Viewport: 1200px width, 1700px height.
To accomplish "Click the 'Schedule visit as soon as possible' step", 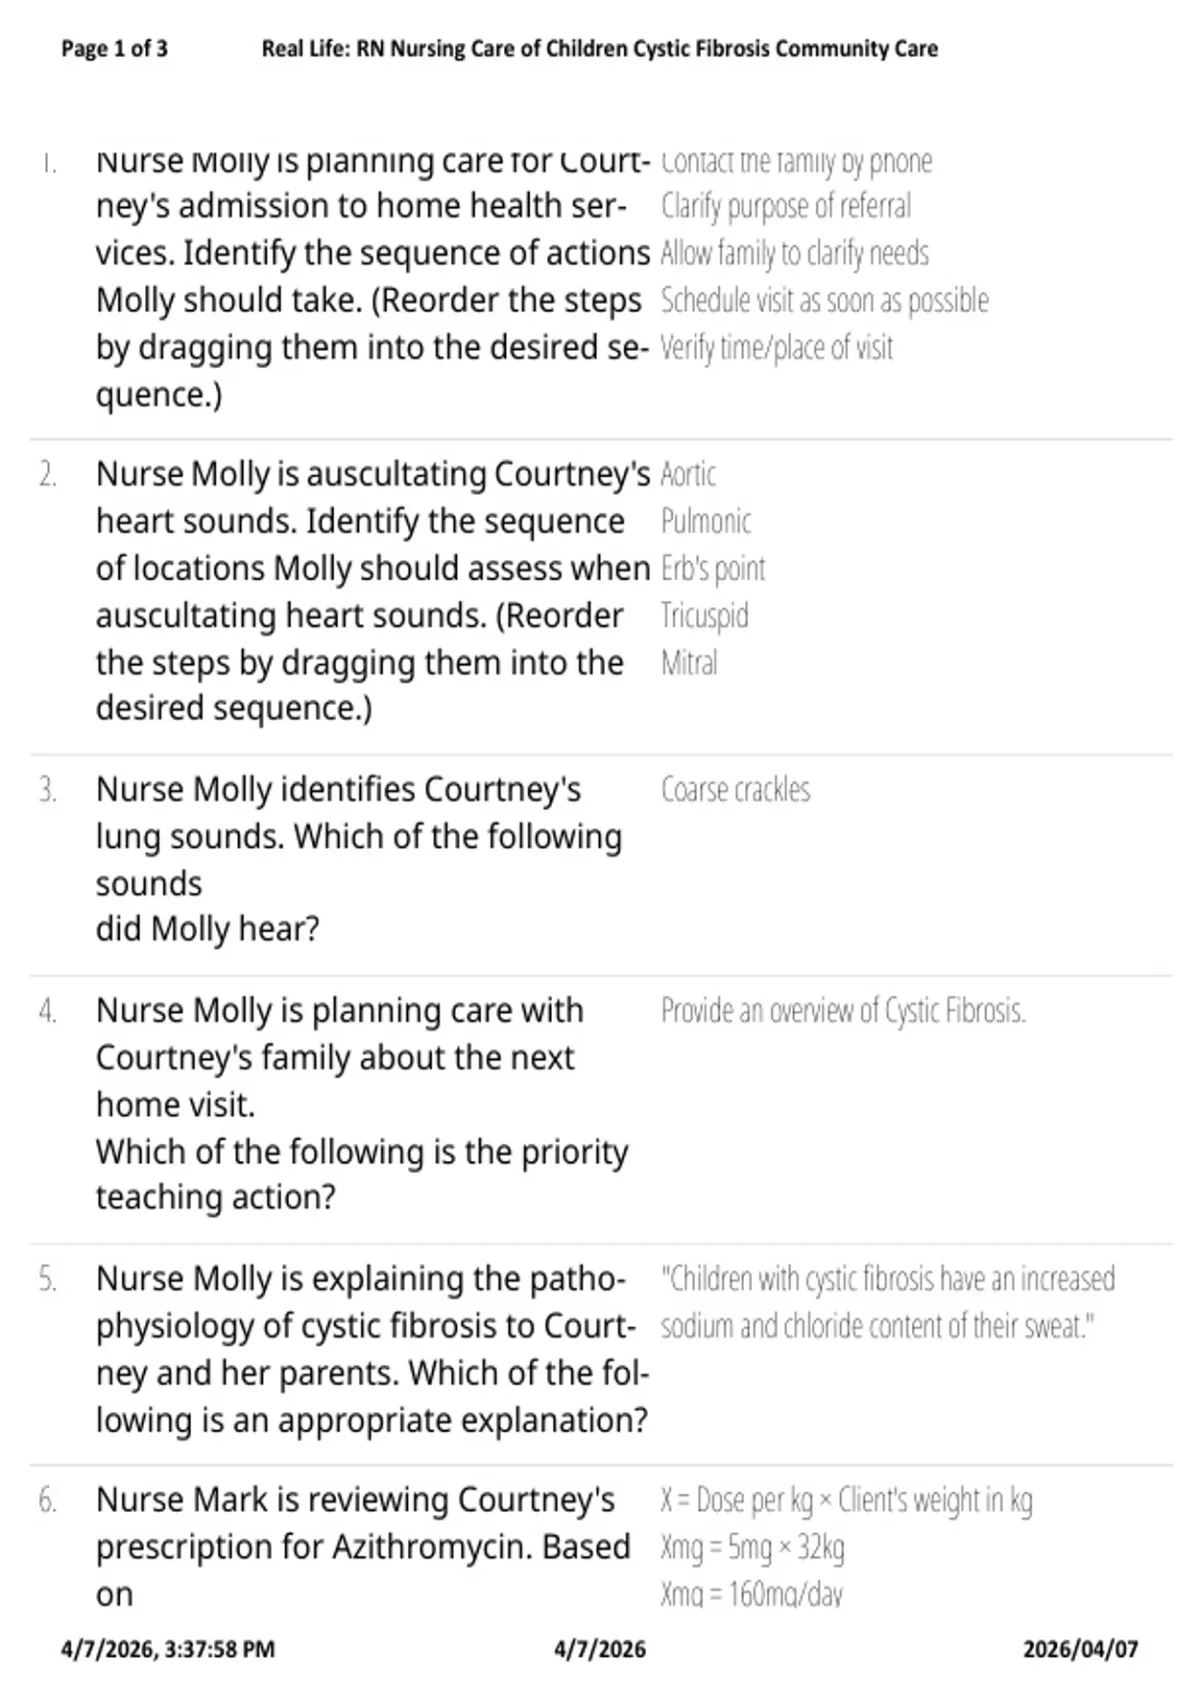I will pos(825,300).
